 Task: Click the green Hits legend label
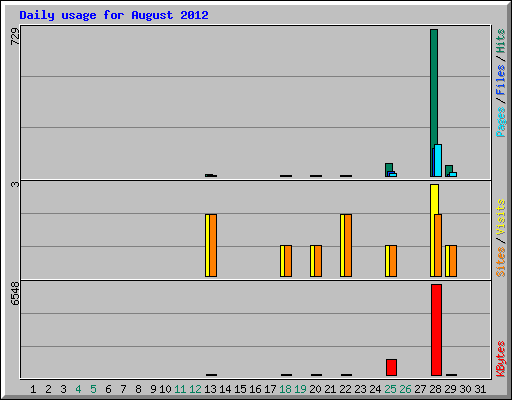pos(501,41)
